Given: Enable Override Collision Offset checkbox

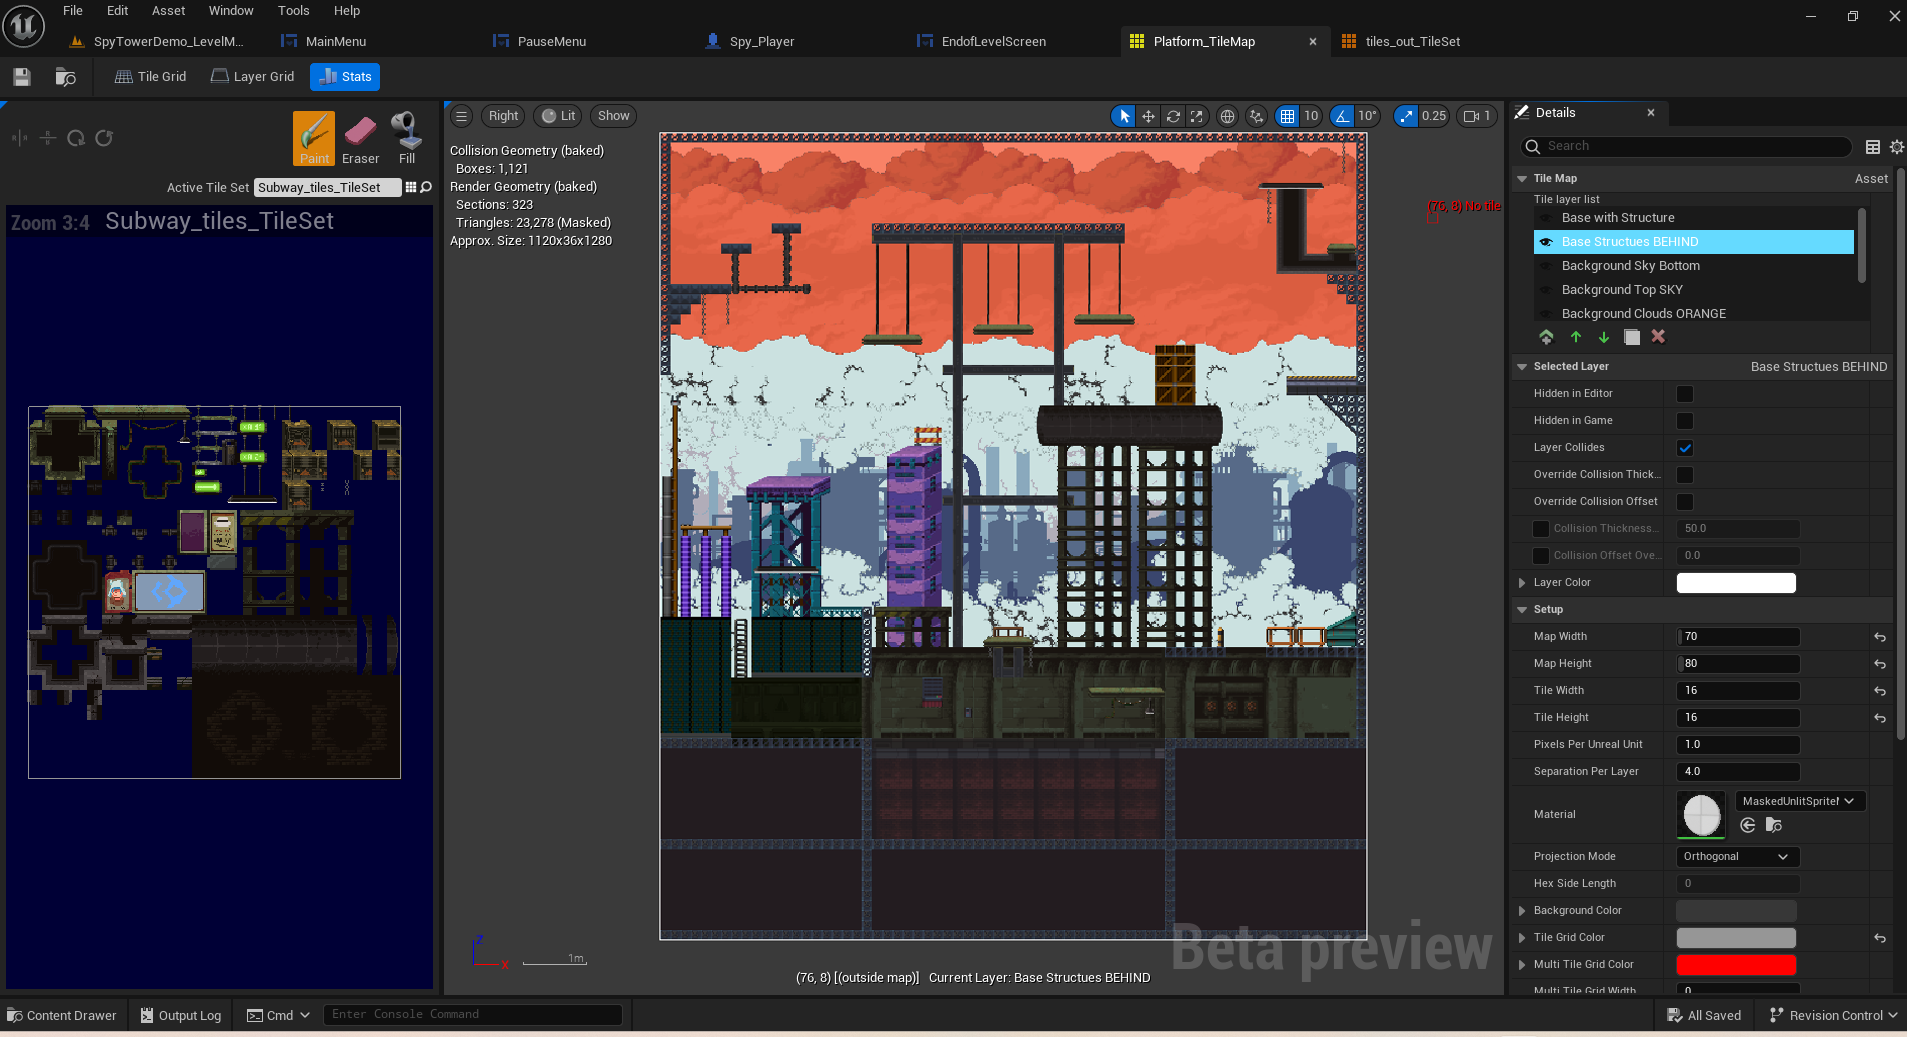Looking at the screenshot, I should [1685, 502].
